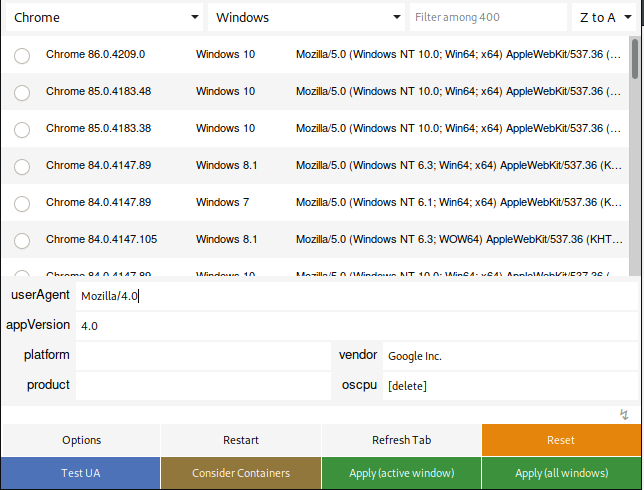Click the userAgent input field

click(x=356, y=296)
